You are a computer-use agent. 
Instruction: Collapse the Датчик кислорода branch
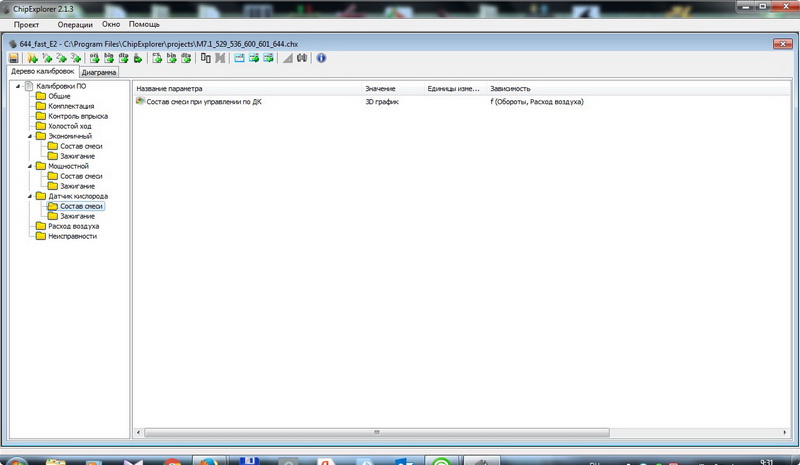[29, 196]
